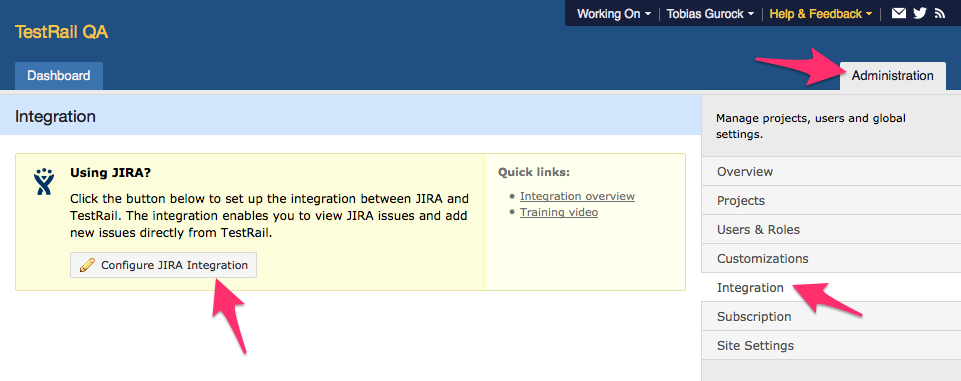961x381 pixels.
Task: Switch to the Dashboard tab
Action: 59,76
